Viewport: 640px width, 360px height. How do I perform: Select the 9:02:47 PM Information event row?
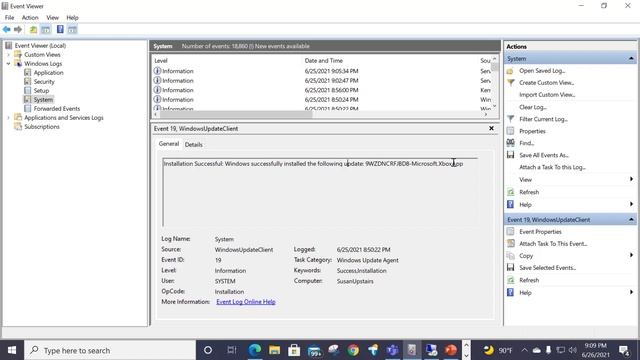pos(321,80)
